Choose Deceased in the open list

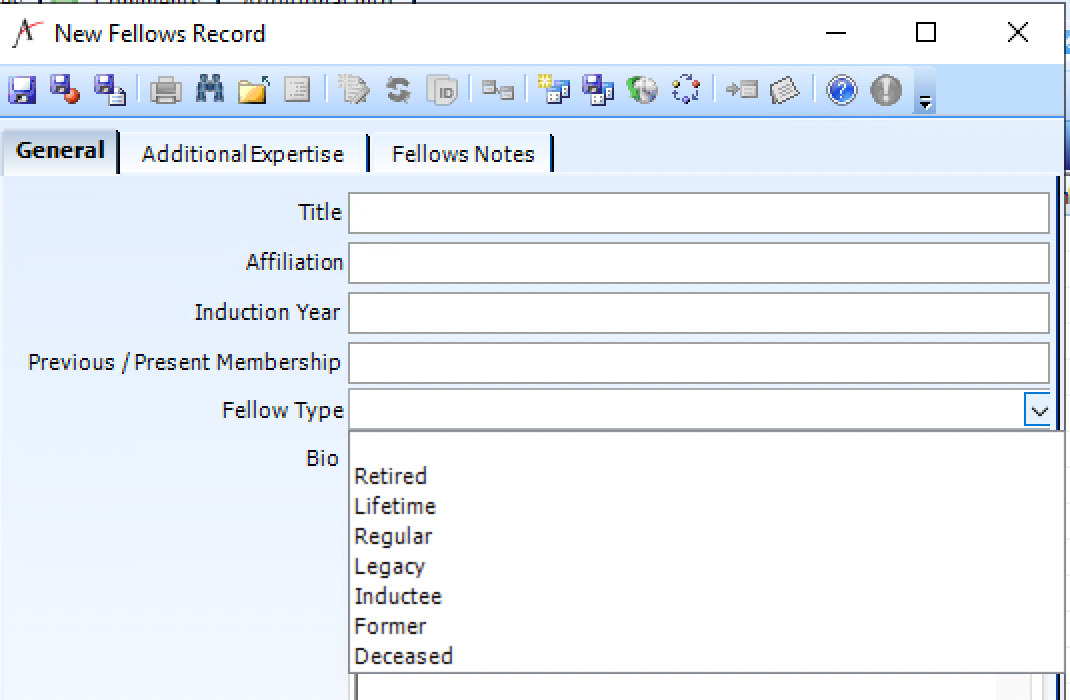click(404, 656)
